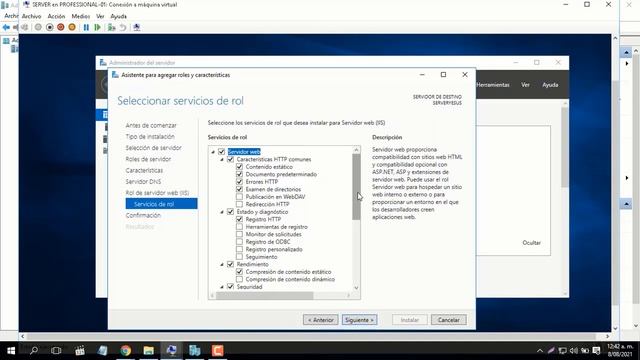
Task: Click the orange Save state toolbar icon
Action: tap(72, 27)
